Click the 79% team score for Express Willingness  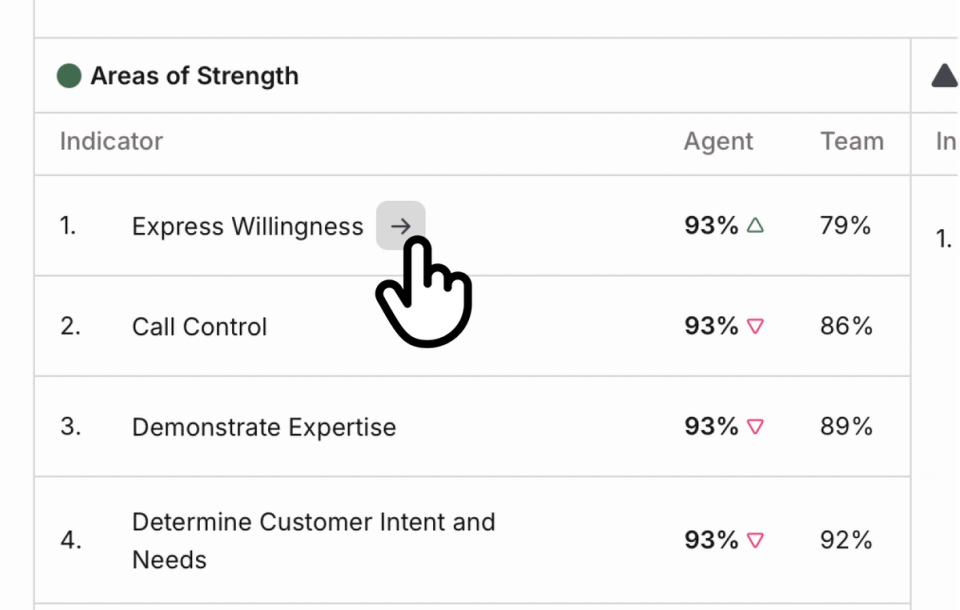click(x=844, y=225)
